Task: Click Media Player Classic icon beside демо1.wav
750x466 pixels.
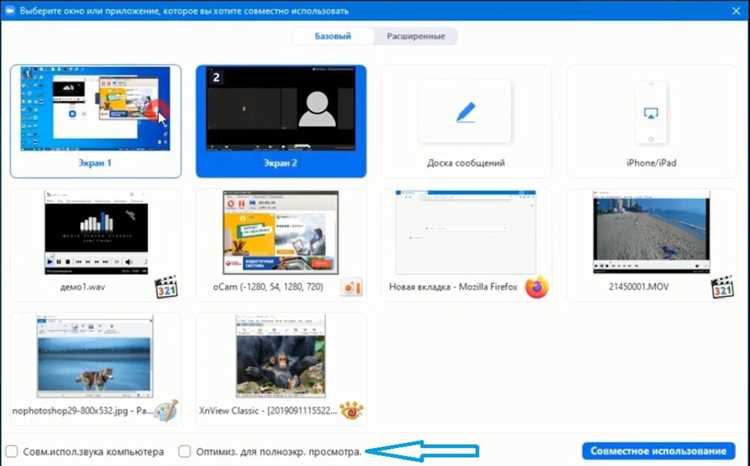Action: pos(166,288)
